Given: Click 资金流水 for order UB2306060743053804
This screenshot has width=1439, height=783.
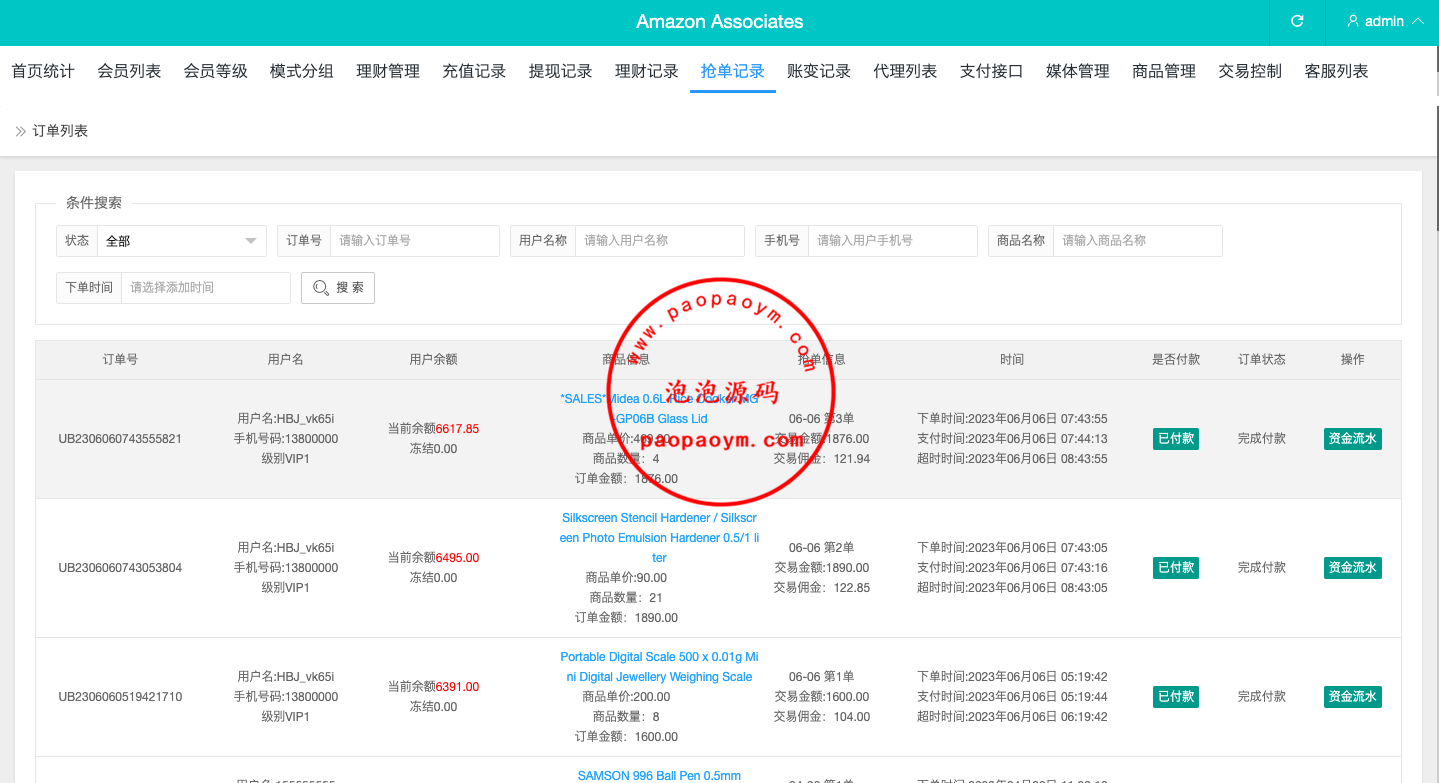Looking at the screenshot, I should 1352,568.
